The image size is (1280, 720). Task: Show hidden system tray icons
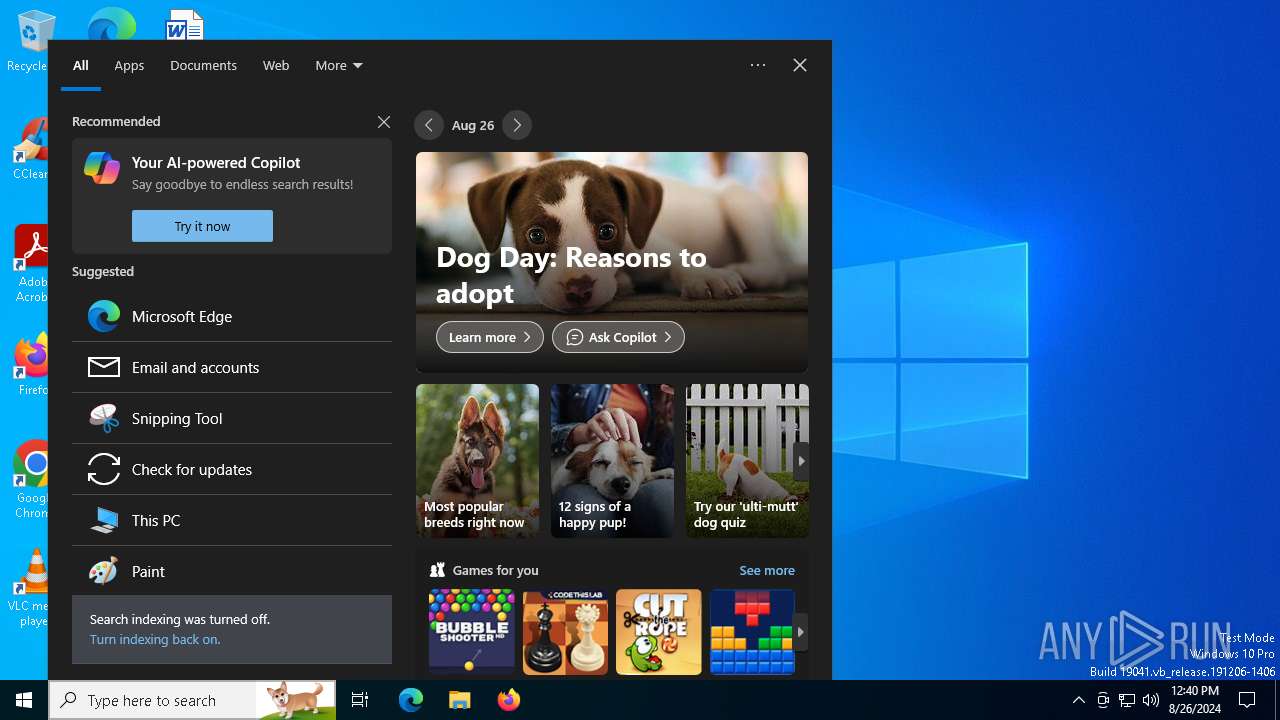[1078, 700]
